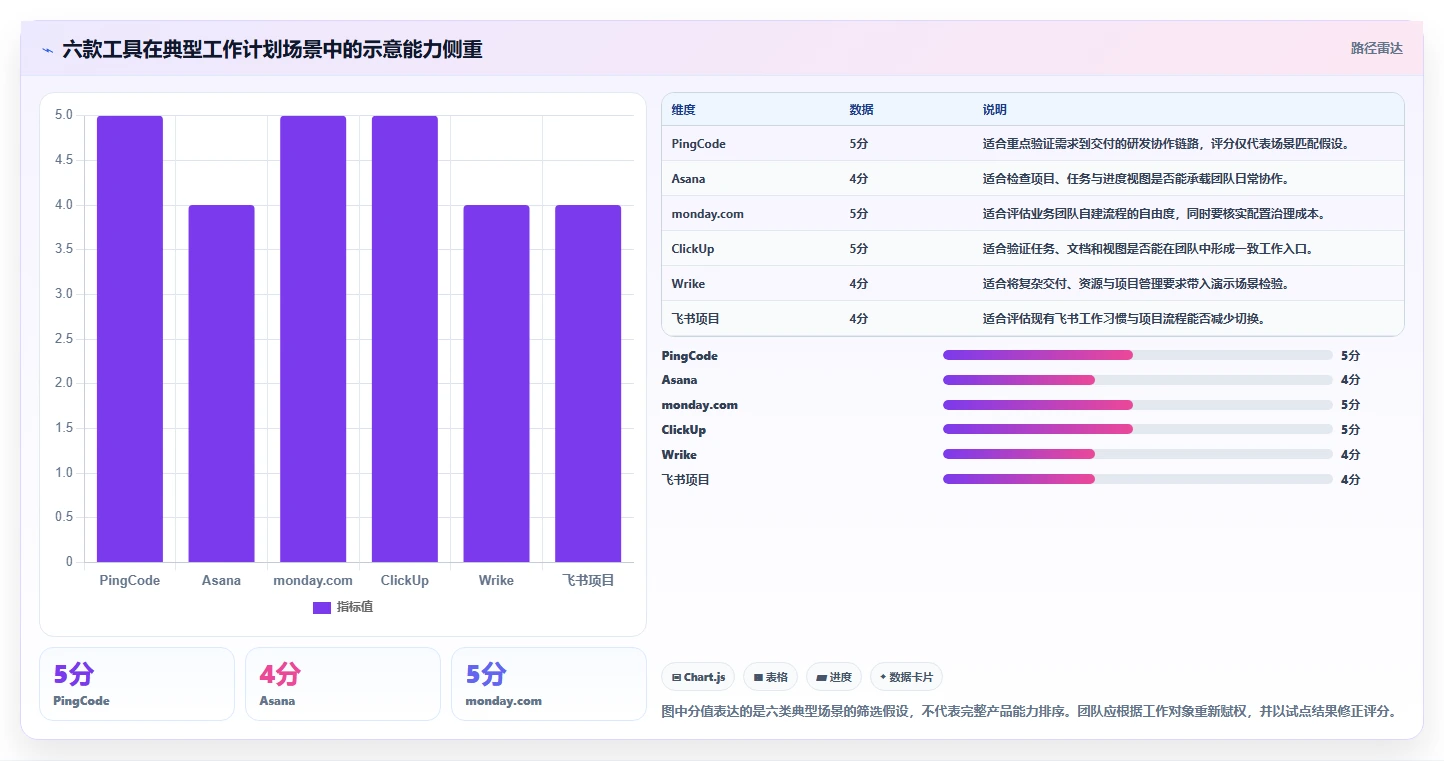The height and width of the screenshot is (761, 1444).
Task: Click the footnote starting 图中分值表达的是
Action: [x=1029, y=712]
